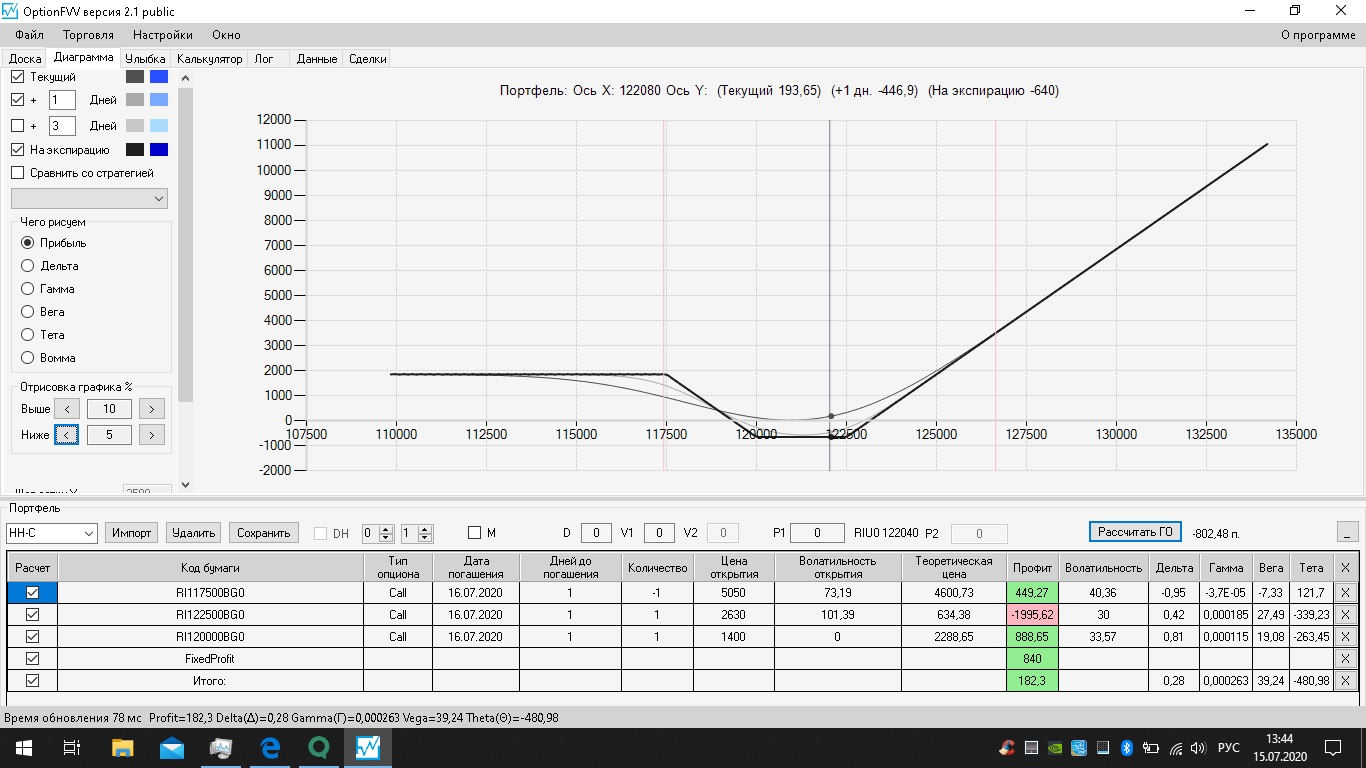
Task: Switch to the Сделки tab
Action: [368, 59]
